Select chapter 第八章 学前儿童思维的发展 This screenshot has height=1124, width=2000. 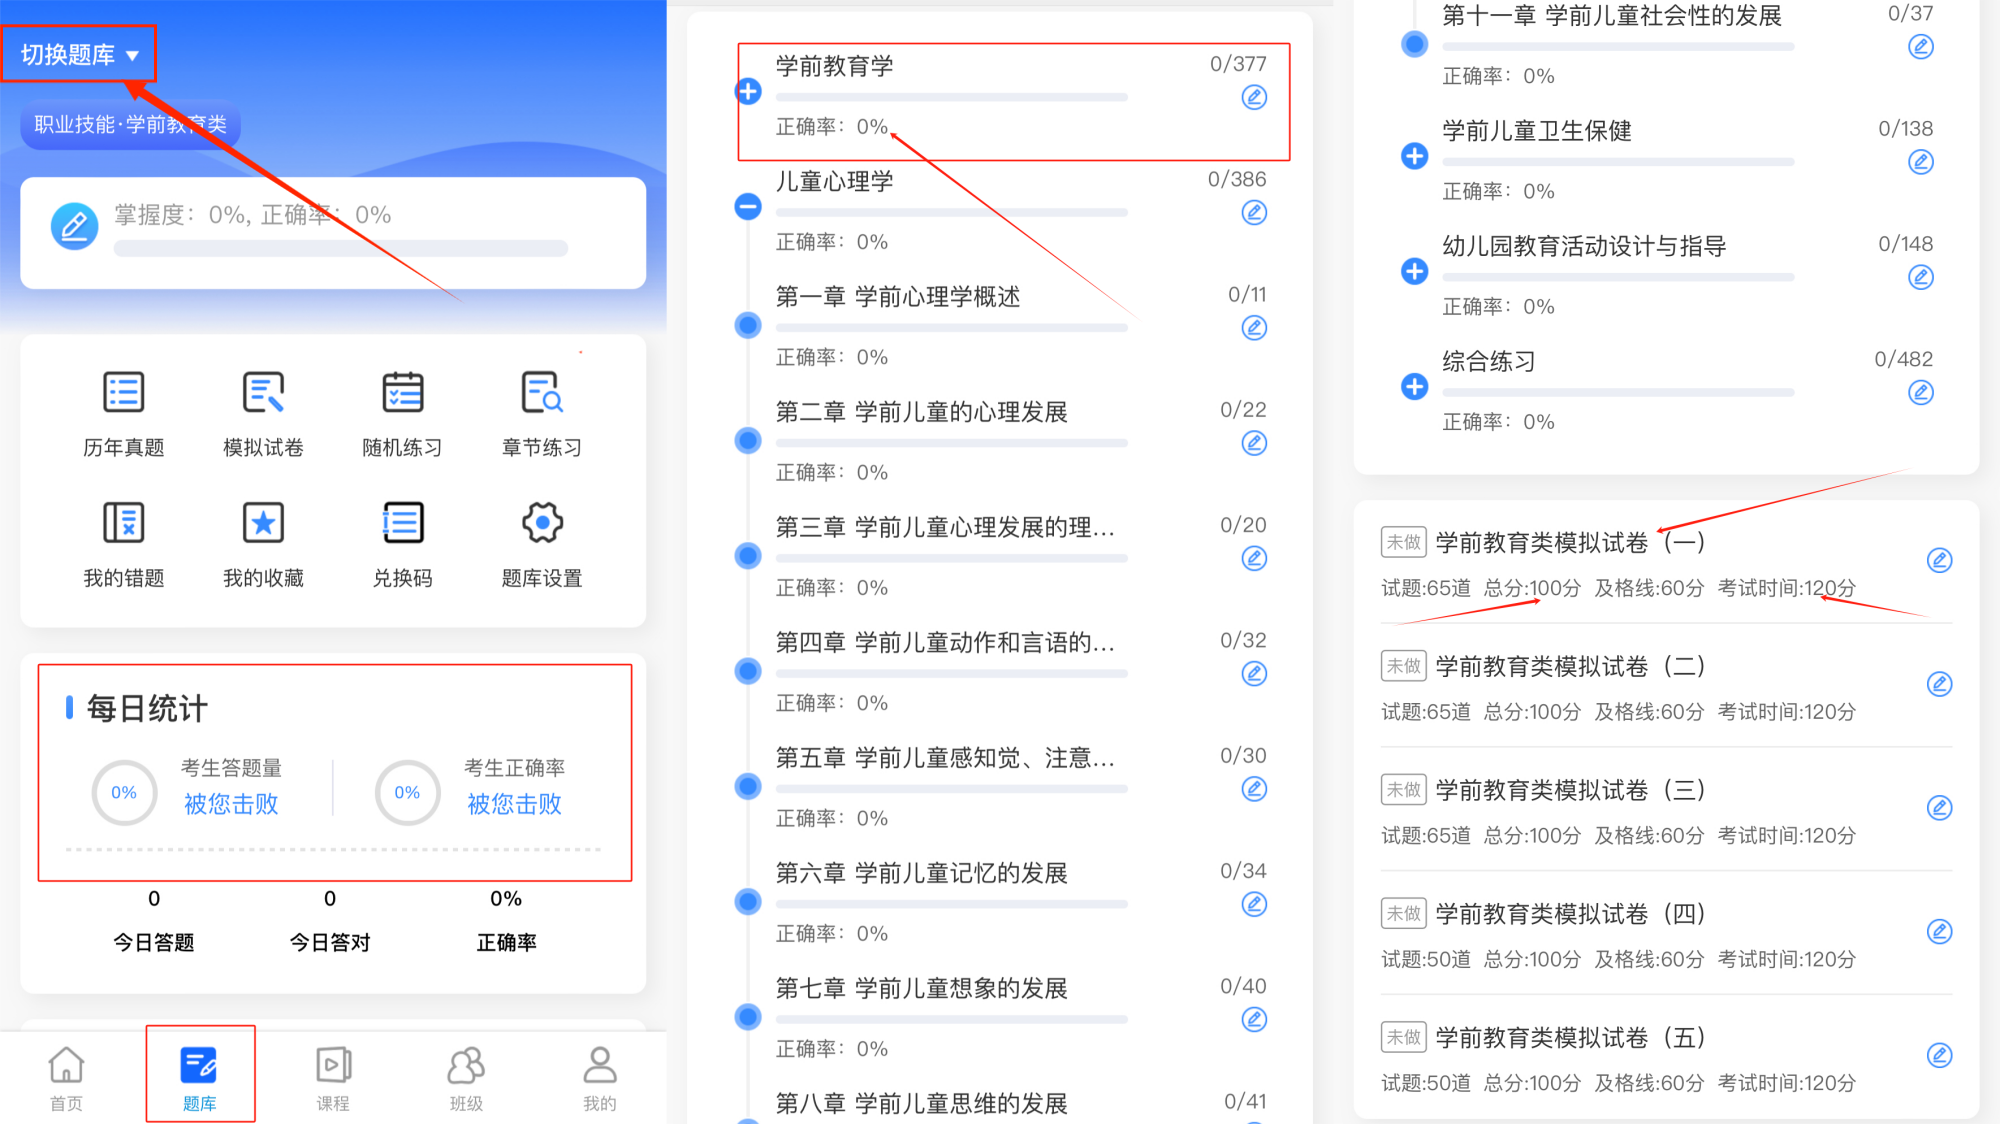(921, 1103)
